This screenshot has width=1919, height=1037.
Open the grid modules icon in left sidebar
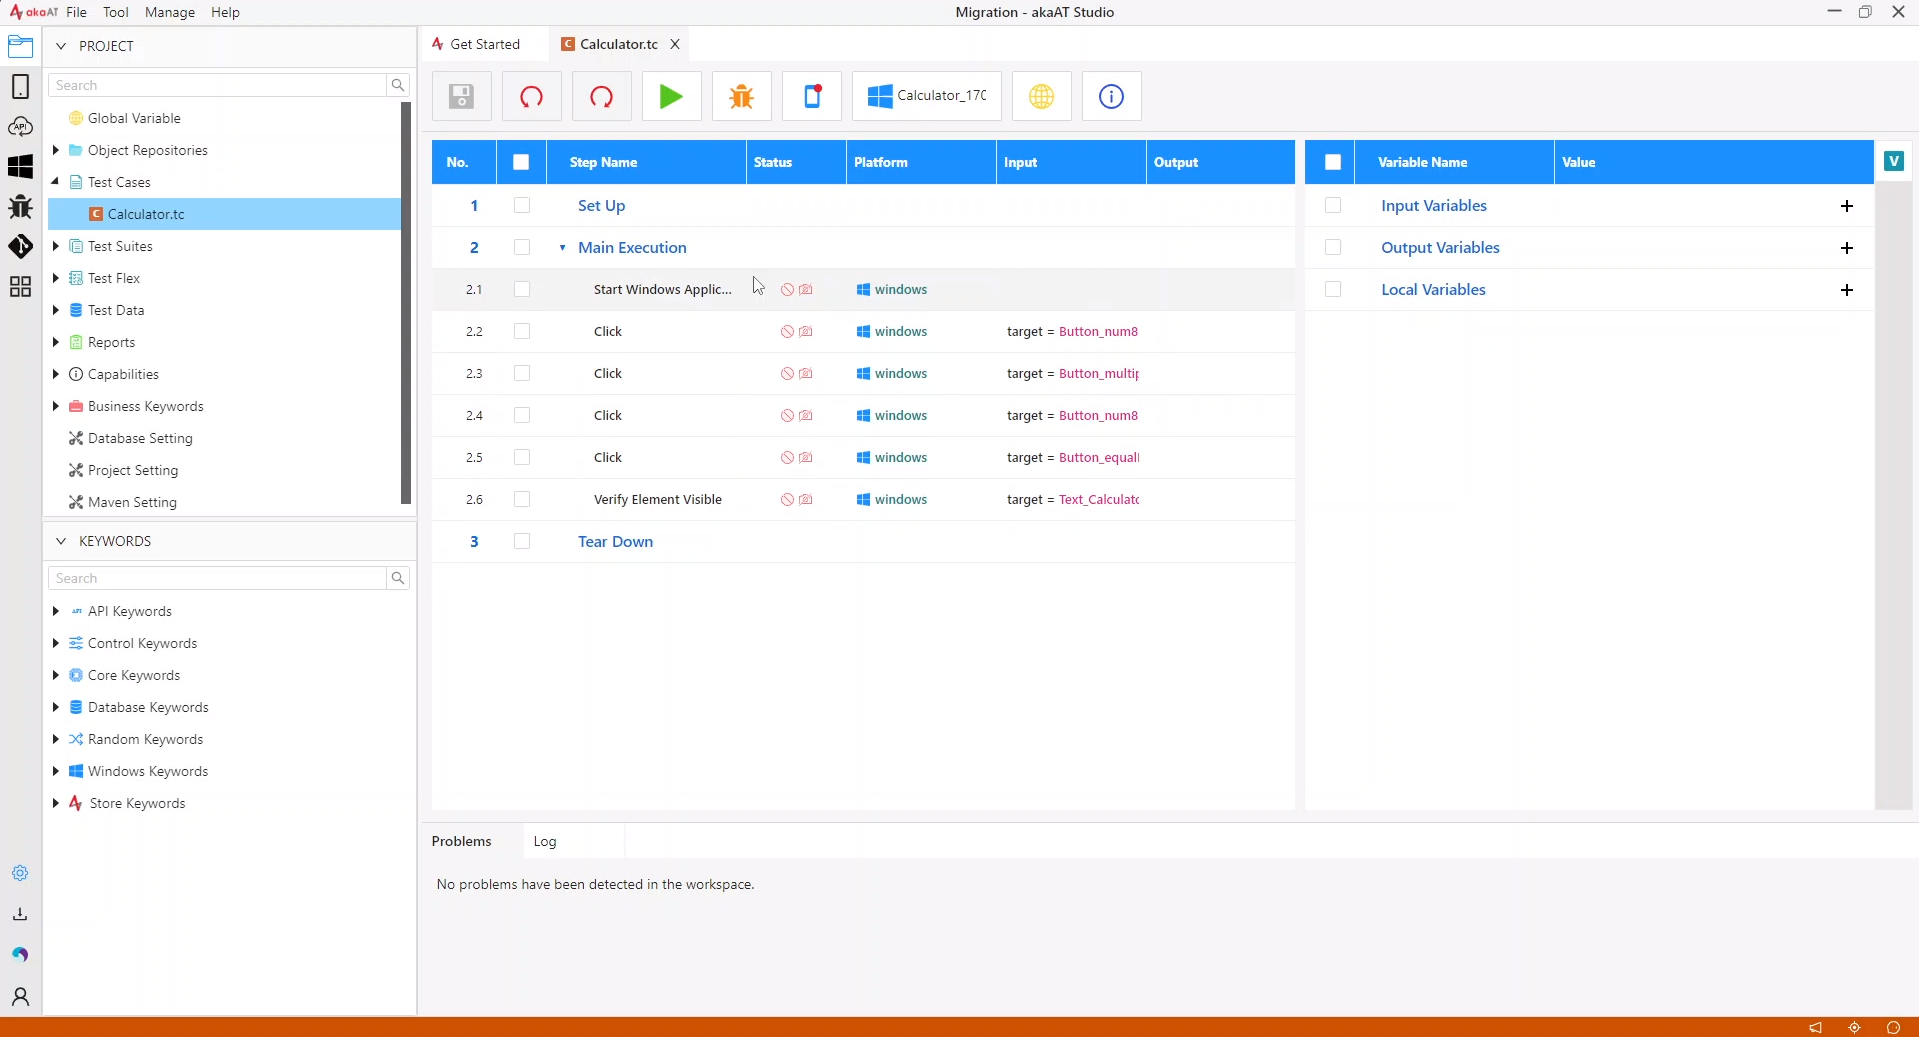20,287
